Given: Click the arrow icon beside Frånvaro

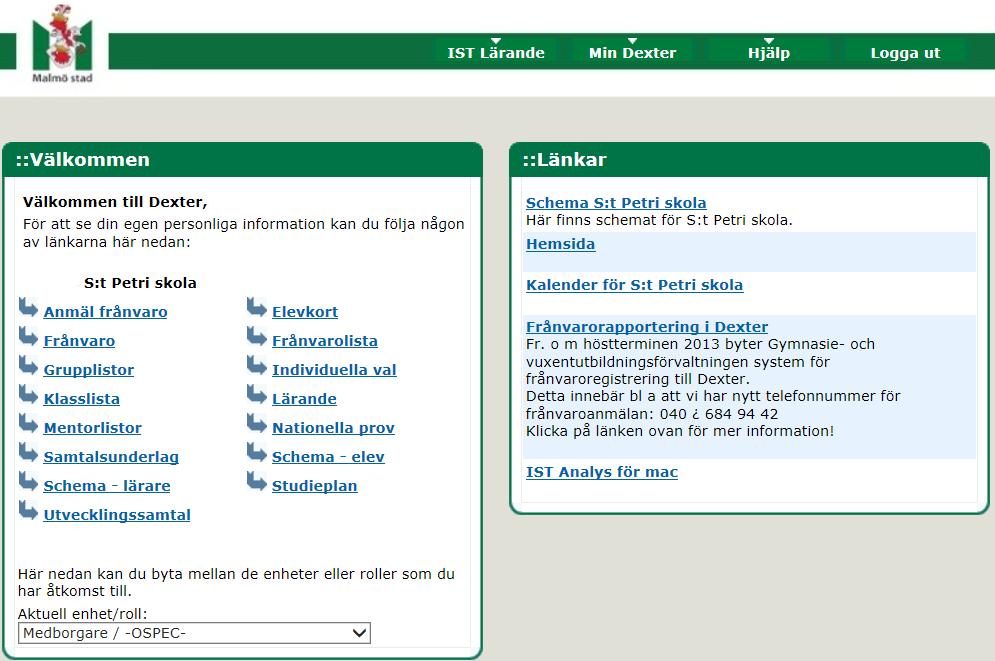Looking at the screenshot, I should (x=29, y=337).
